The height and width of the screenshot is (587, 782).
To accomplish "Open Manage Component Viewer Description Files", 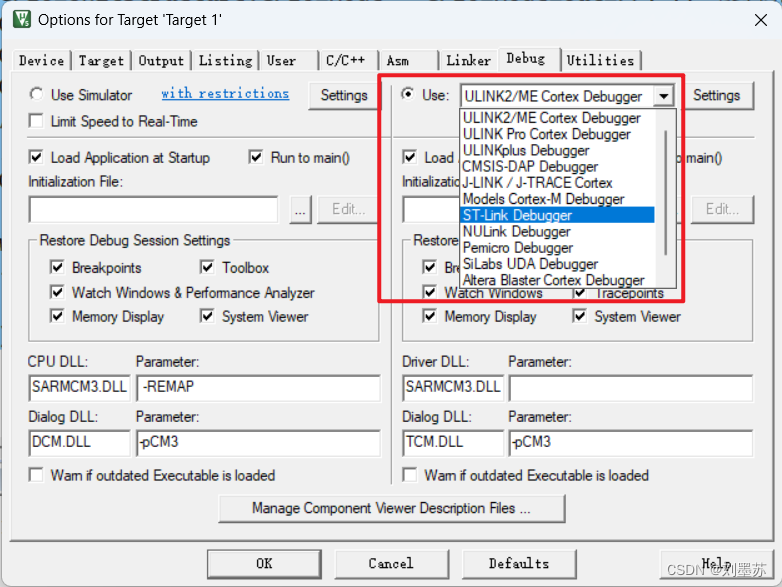I will click(391, 508).
